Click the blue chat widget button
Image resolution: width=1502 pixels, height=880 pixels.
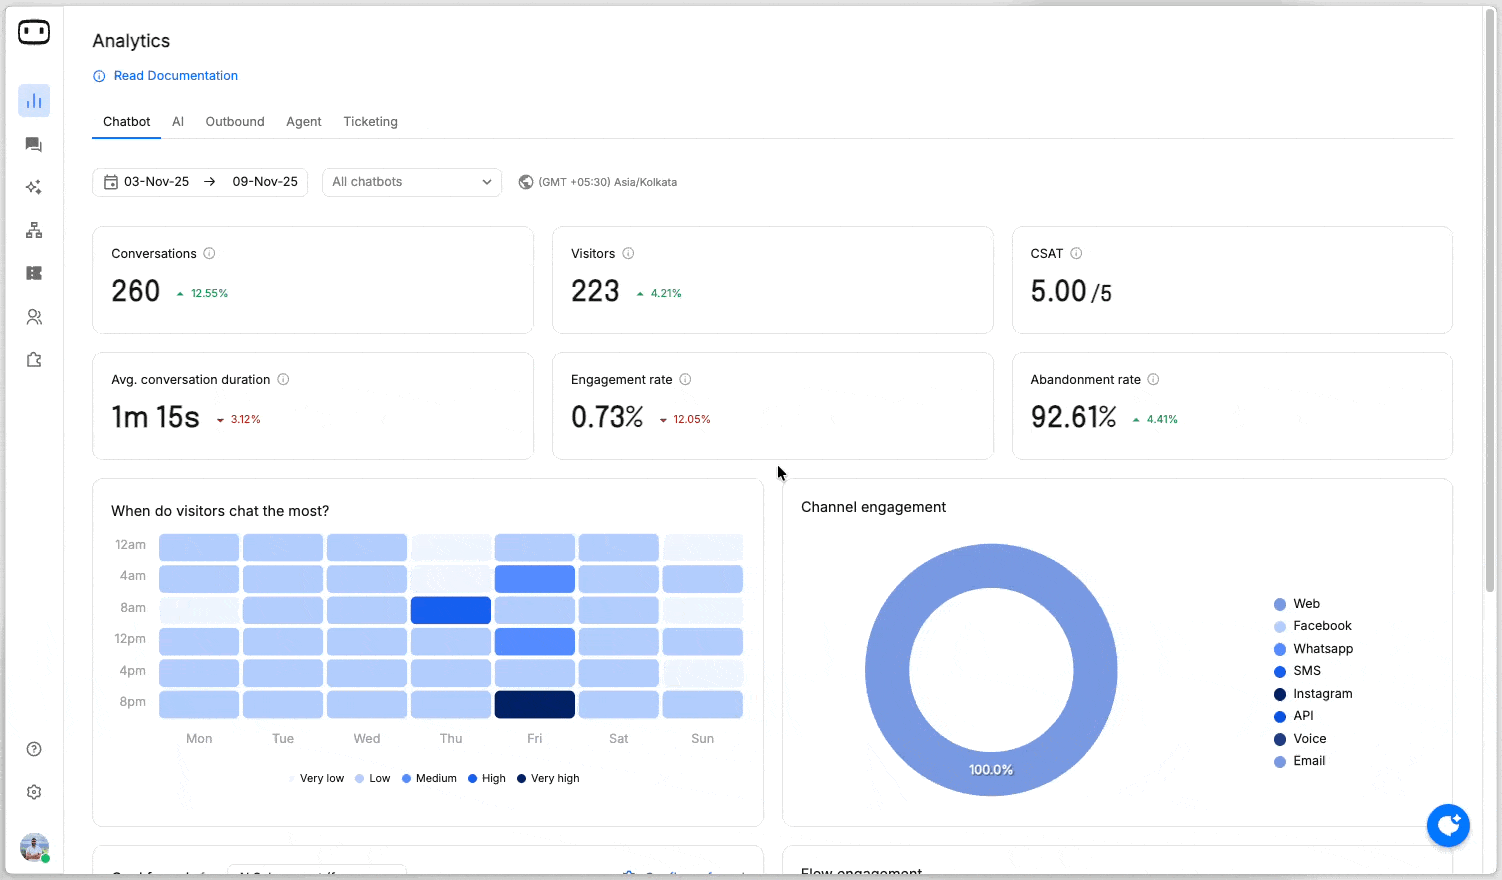point(1447,826)
